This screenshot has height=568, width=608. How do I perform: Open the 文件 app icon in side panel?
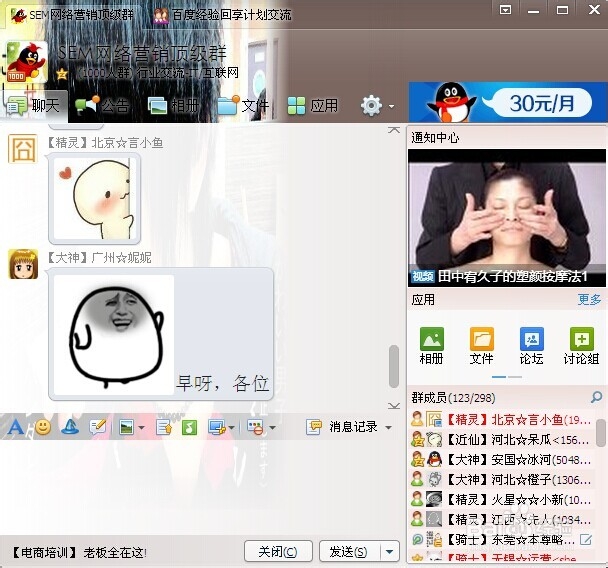point(482,346)
